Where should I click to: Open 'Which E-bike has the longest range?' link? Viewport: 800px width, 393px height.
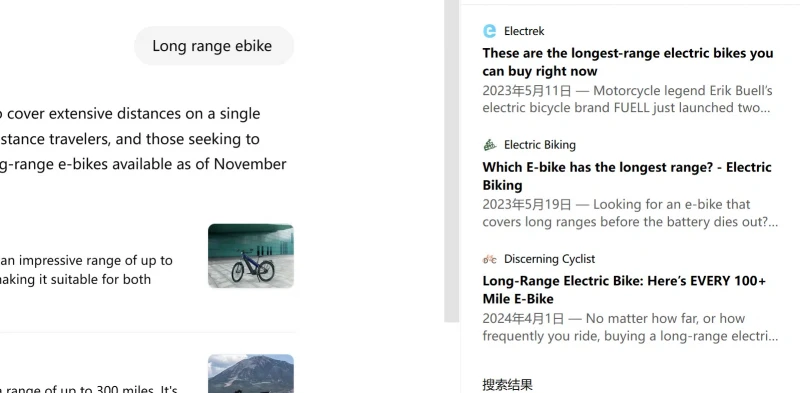tap(627, 176)
